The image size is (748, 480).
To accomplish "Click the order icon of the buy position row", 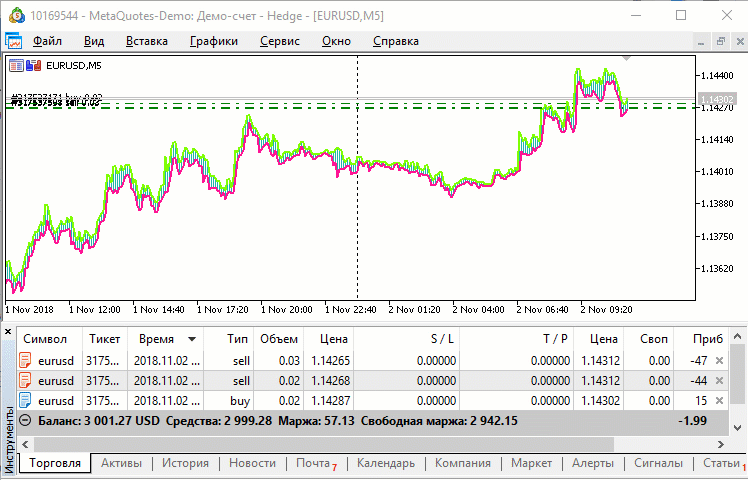I will (x=26, y=401).
